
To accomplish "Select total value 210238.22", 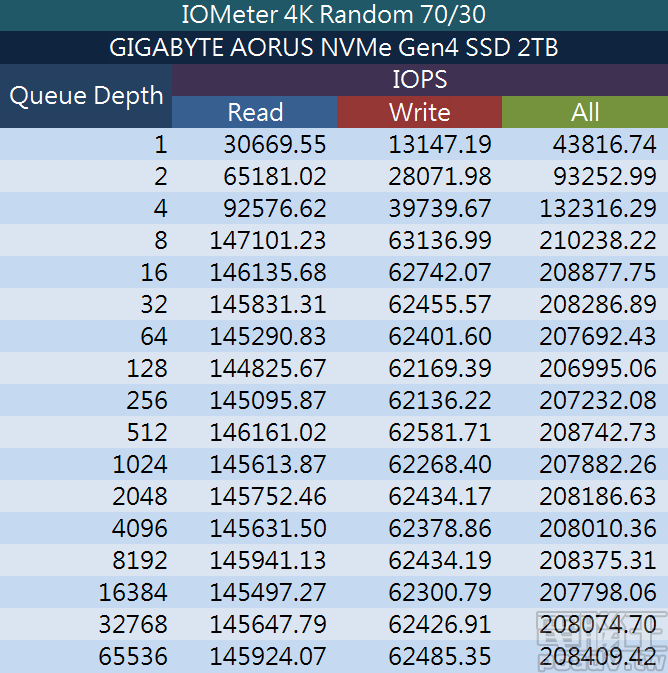I will click(598, 240).
